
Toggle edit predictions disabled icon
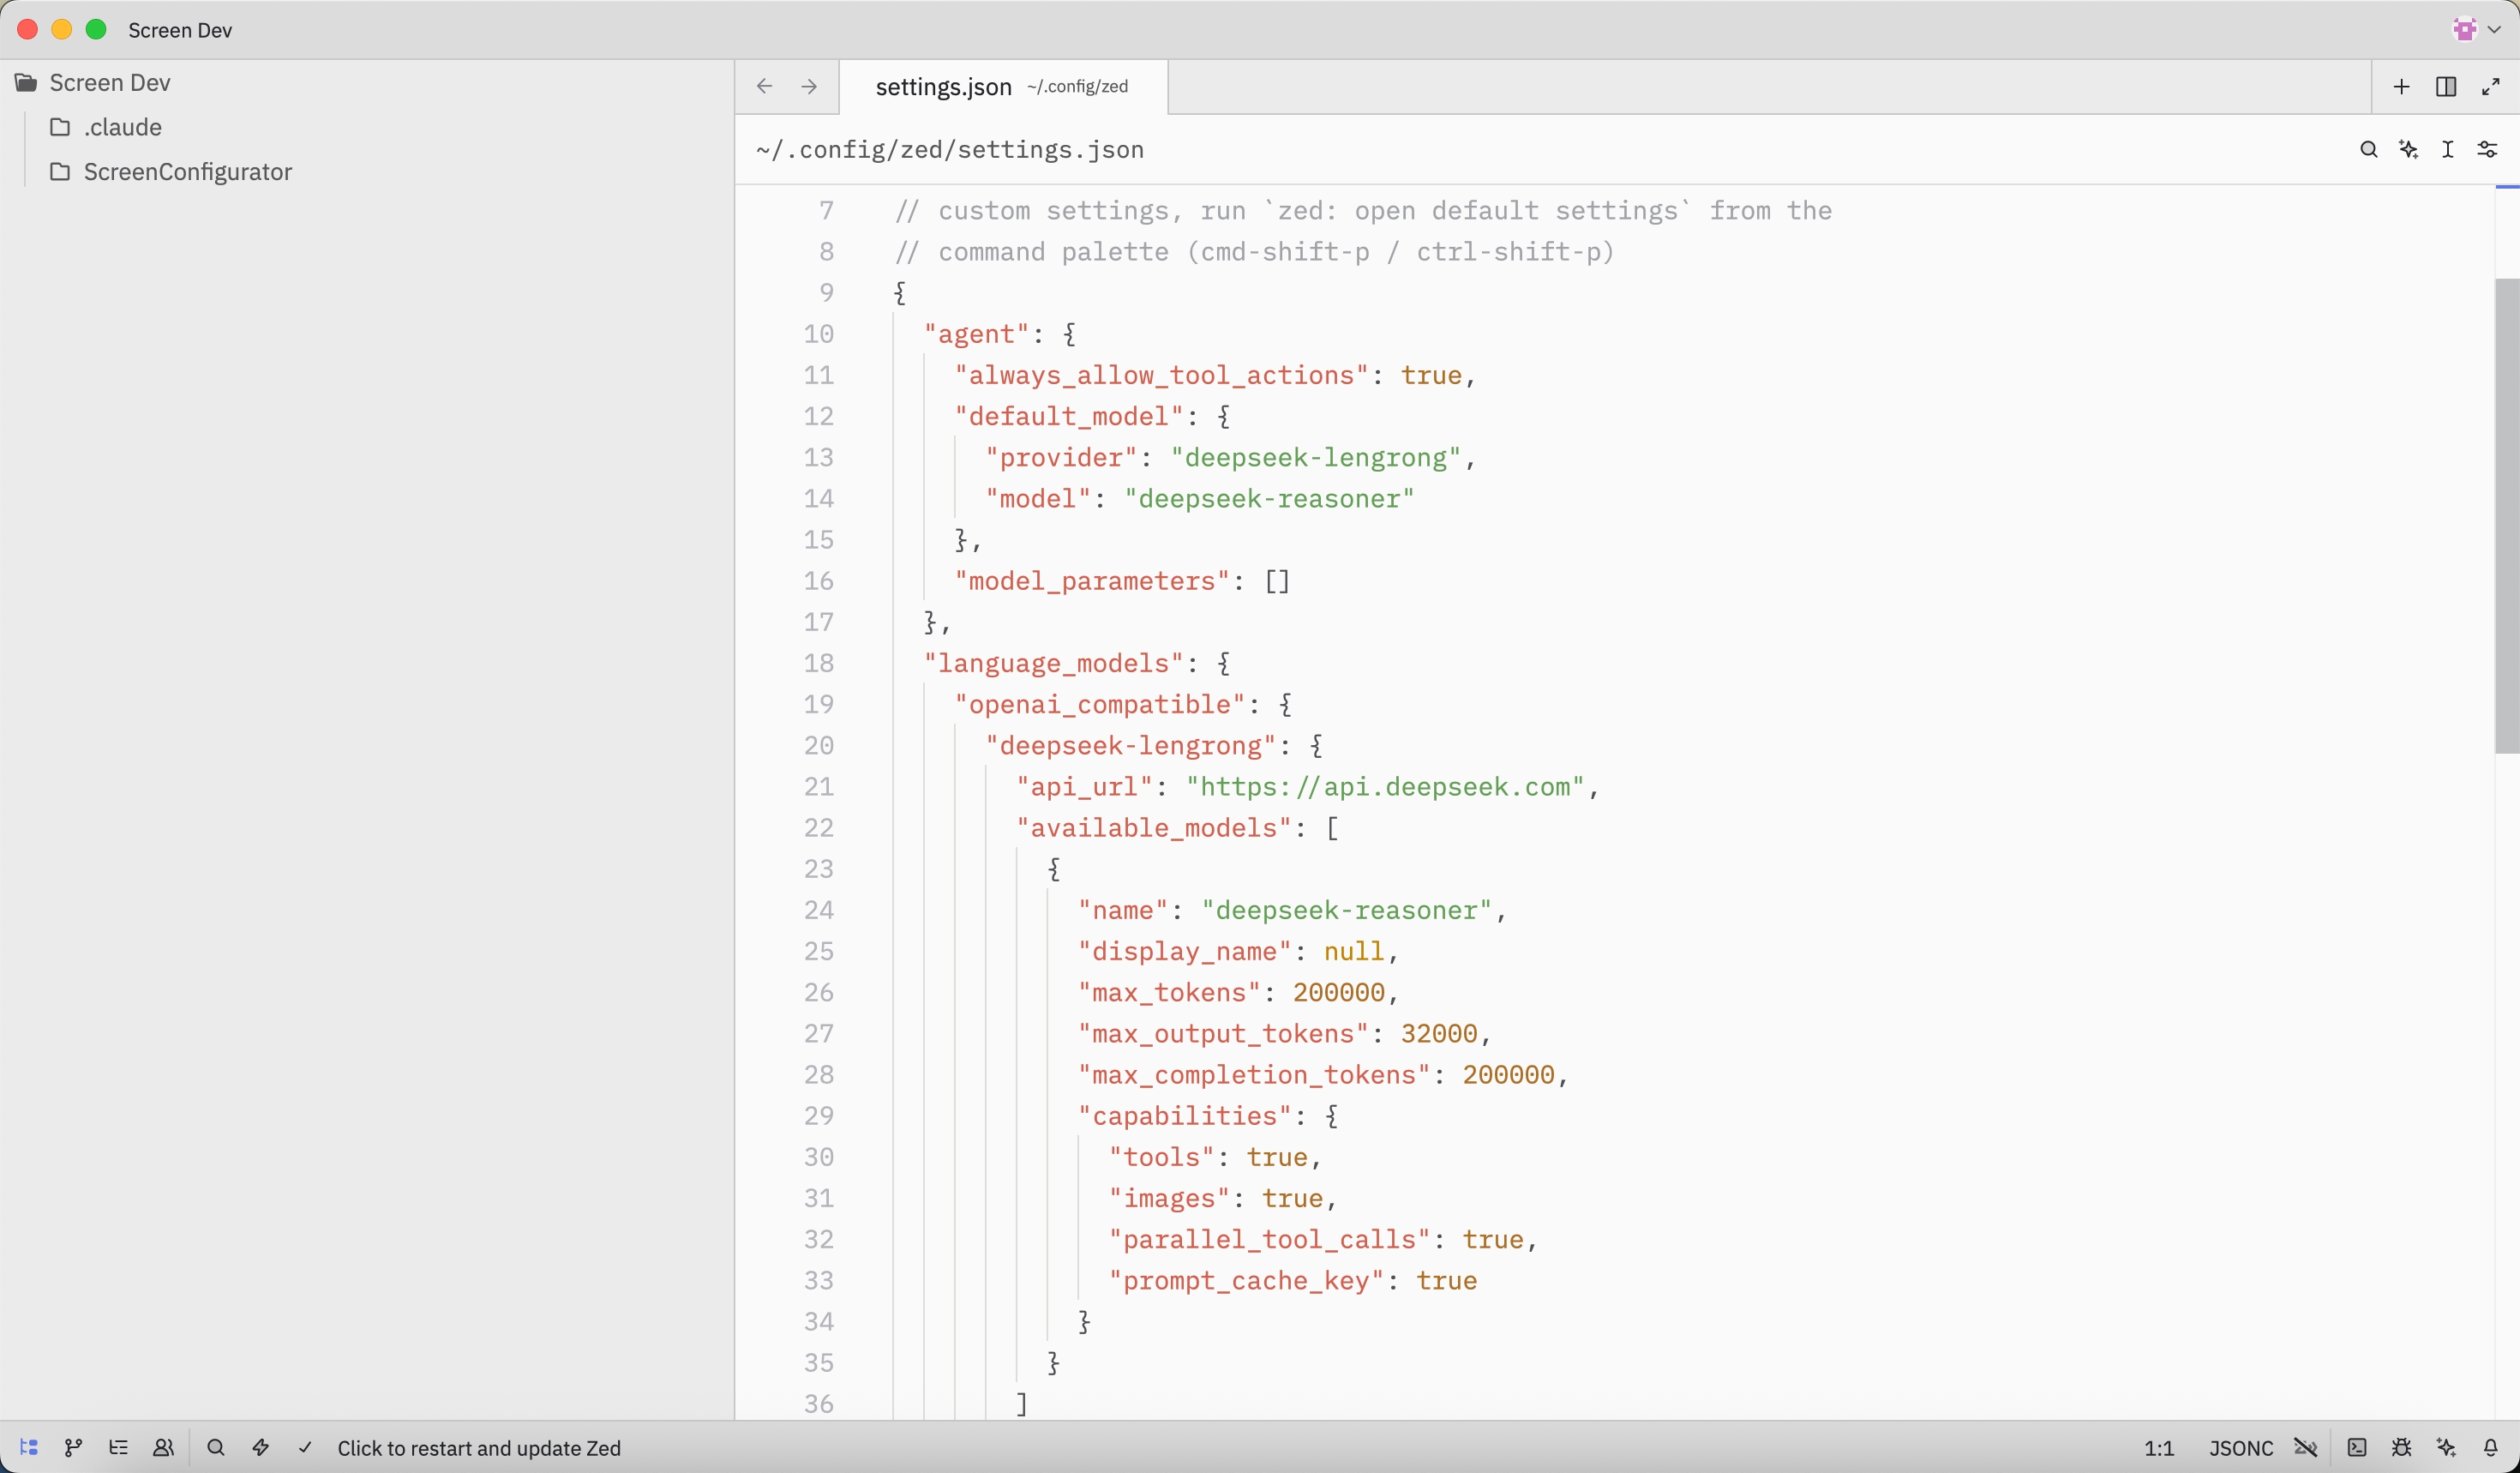2305,1447
